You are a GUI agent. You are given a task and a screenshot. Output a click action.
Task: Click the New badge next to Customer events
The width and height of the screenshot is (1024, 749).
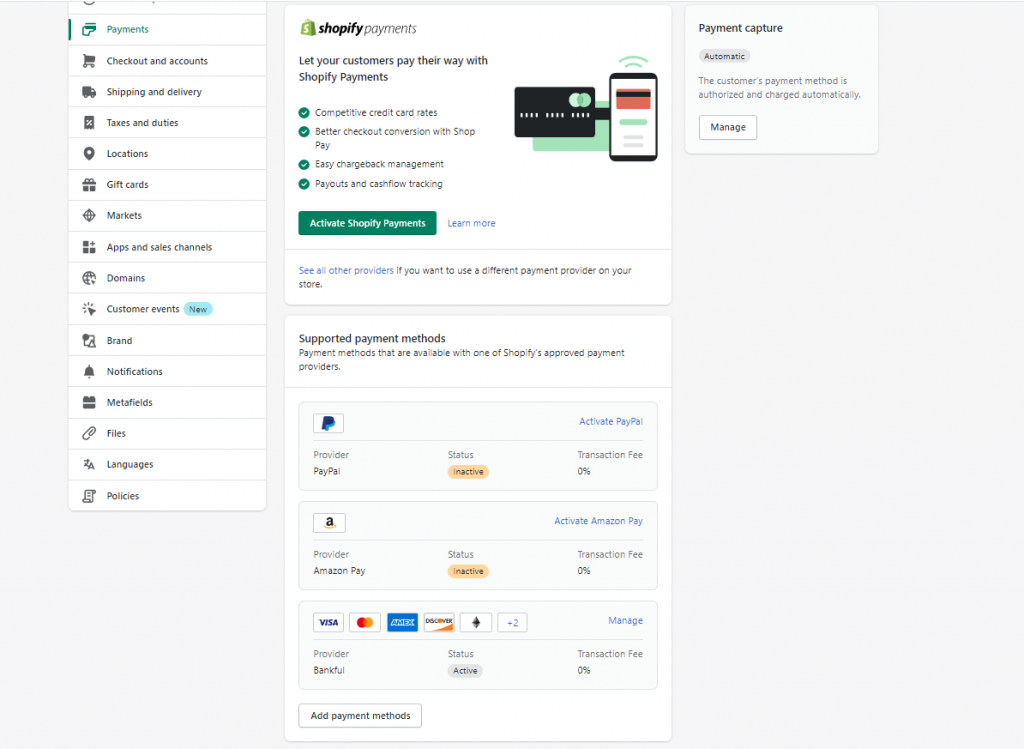198,308
